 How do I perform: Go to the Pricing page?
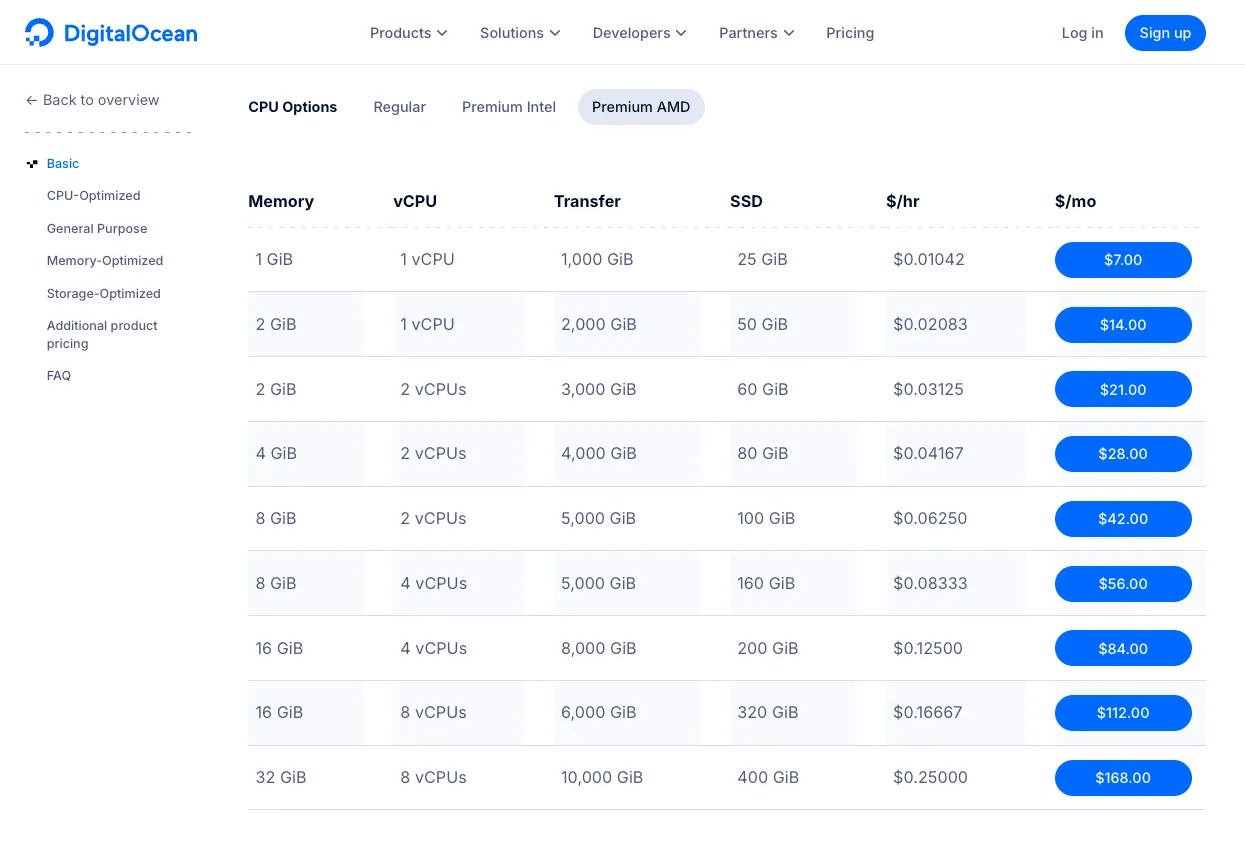[x=850, y=33]
